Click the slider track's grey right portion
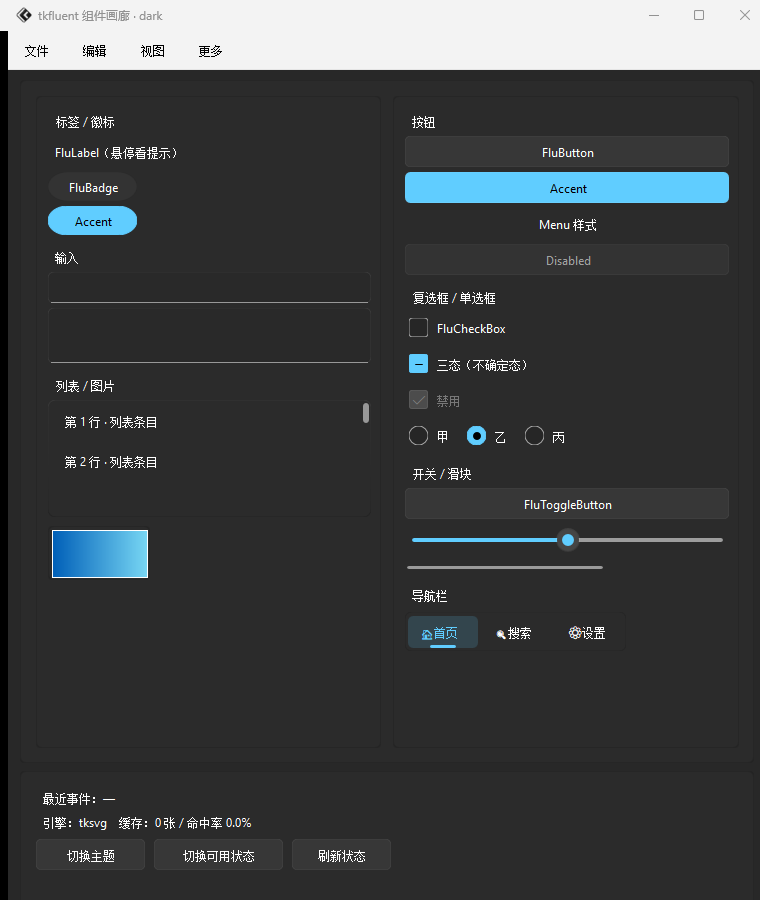The width and height of the screenshot is (760, 900). 649,540
